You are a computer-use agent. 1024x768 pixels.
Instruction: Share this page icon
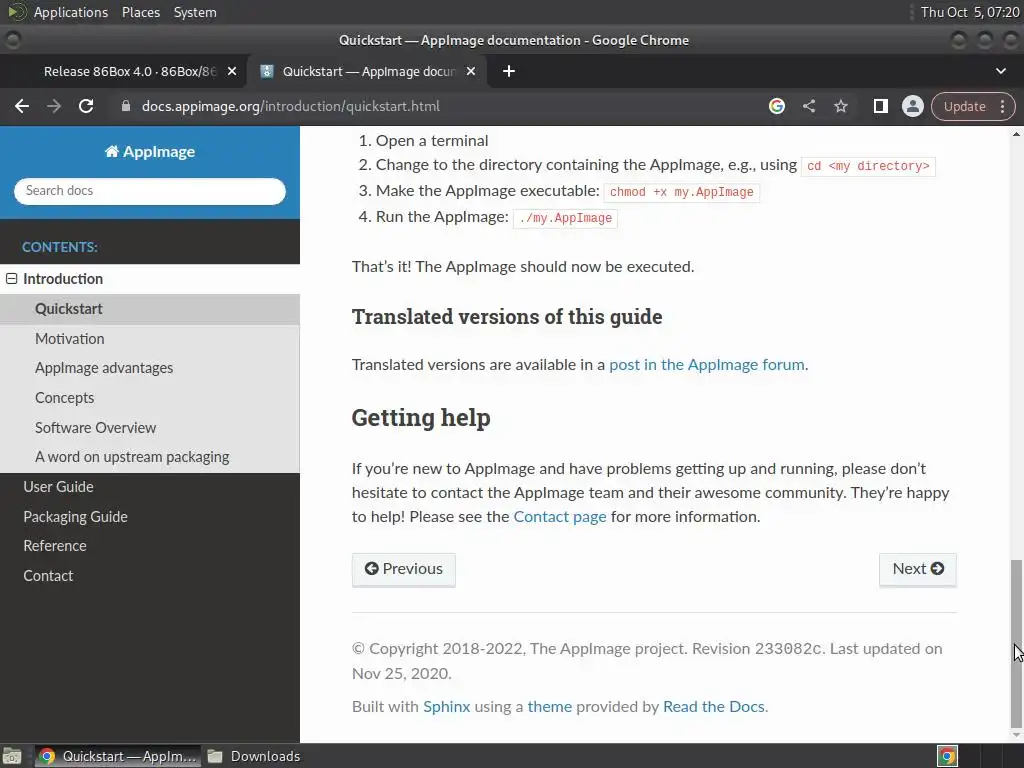click(x=808, y=106)
